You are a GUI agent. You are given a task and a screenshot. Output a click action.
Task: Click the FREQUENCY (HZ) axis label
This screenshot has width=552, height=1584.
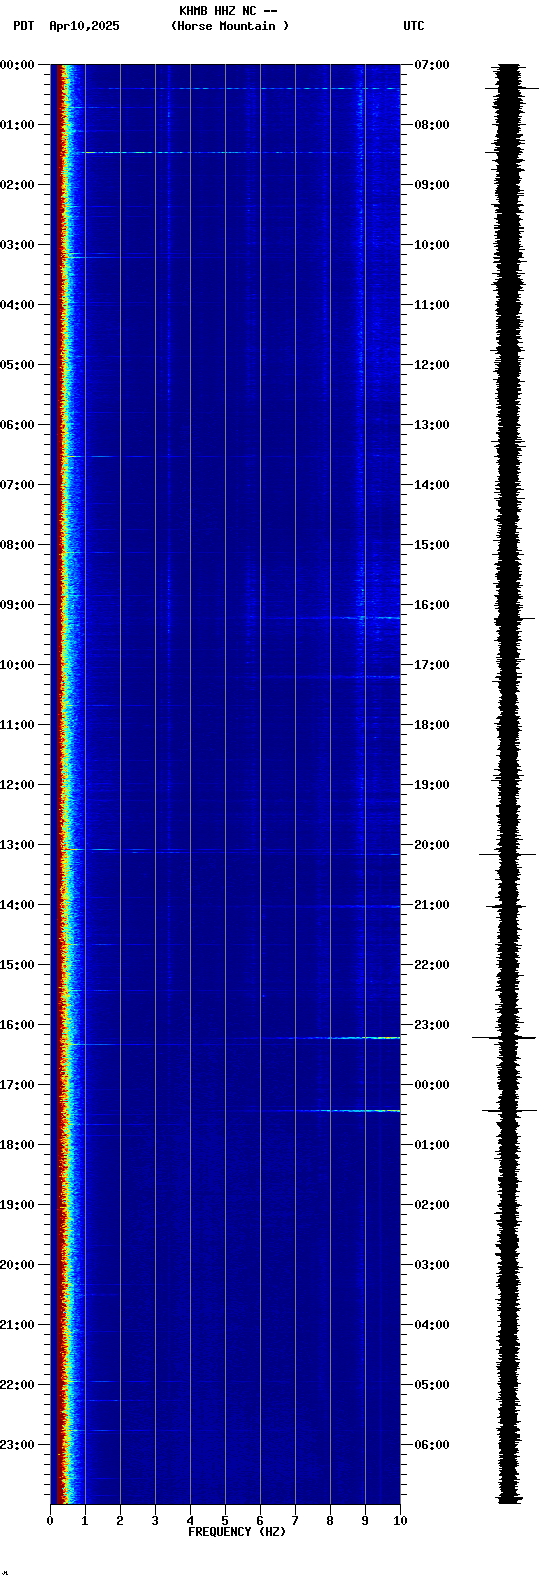click(237, 1532)
